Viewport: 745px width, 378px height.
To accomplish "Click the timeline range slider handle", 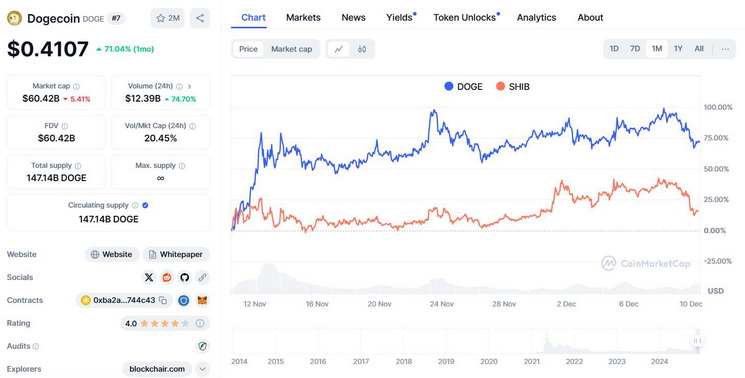I will (x=697, y=340).
